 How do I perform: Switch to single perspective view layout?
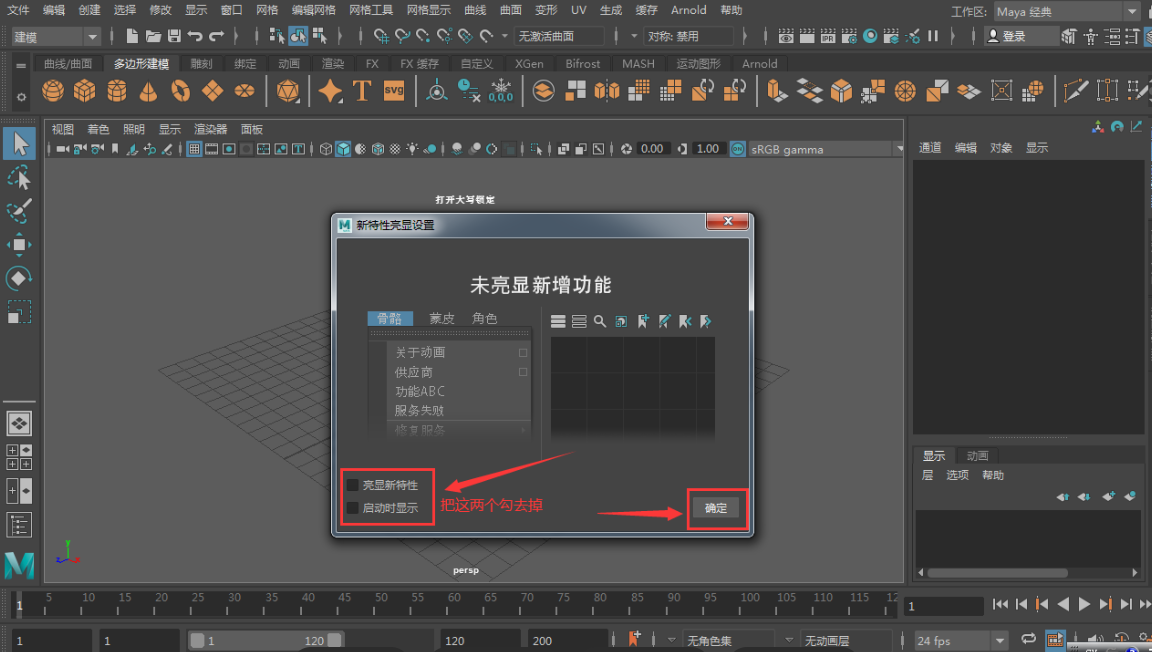pos(19,423)
